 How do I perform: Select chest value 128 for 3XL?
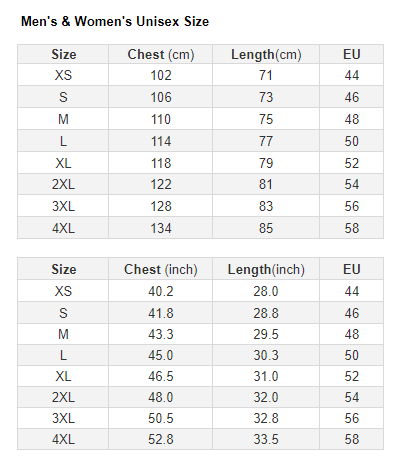[x=161, y=206]
